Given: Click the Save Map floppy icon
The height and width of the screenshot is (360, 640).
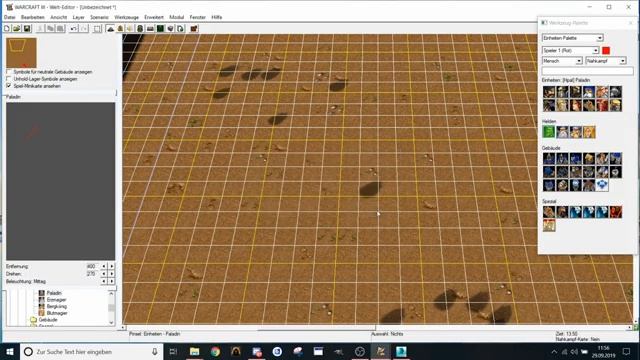Looking at the screenshot, I should coord(27,29).
